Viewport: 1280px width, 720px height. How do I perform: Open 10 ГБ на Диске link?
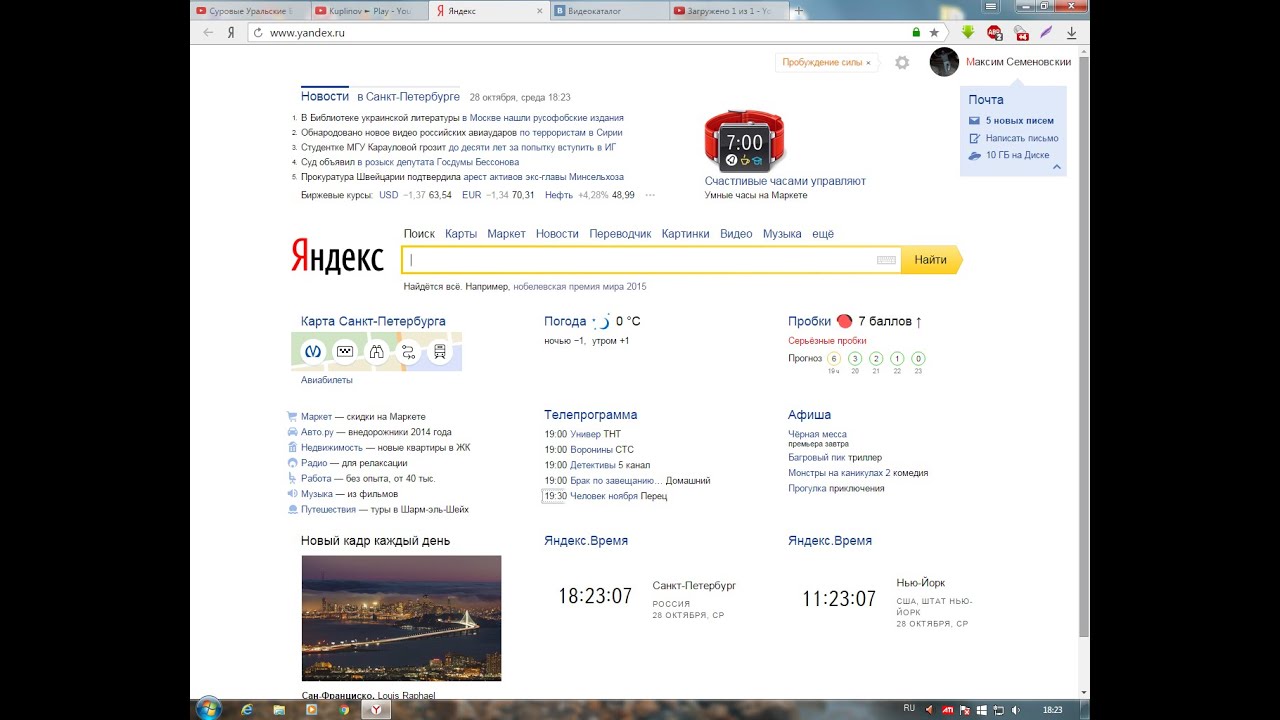click(1017, 155)
